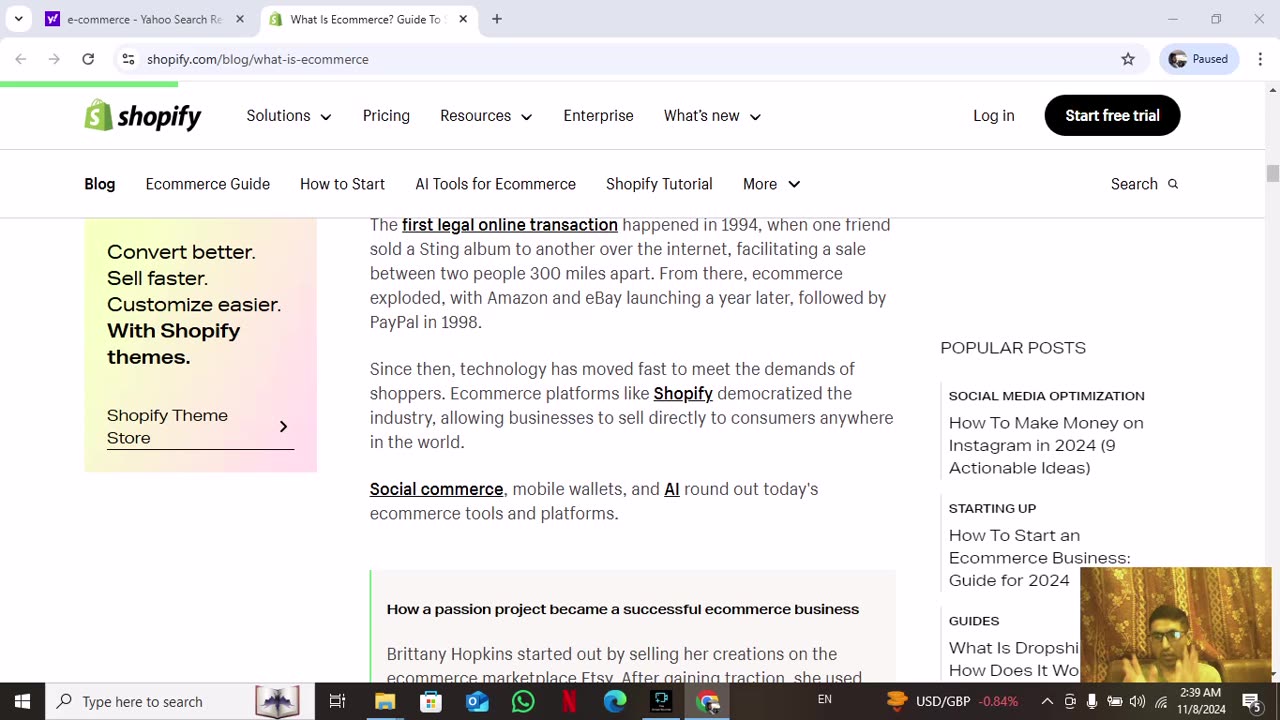The image size is (1280, 720).
Task: Open network Wi-Fi tray icon
Action: tap(1161, 701)
